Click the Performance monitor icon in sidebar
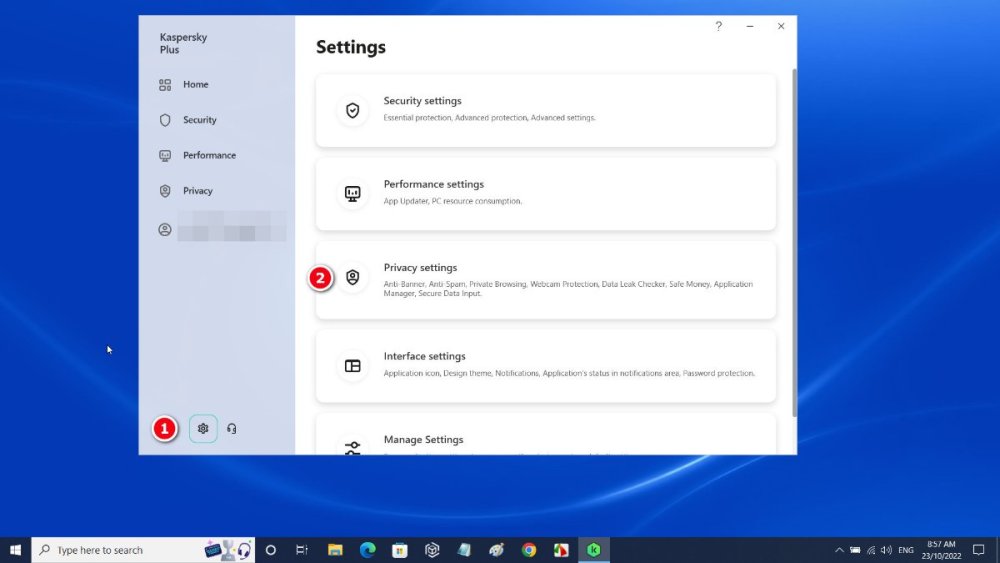Viewport: 1000px width, 563px height. click(165, 156)
